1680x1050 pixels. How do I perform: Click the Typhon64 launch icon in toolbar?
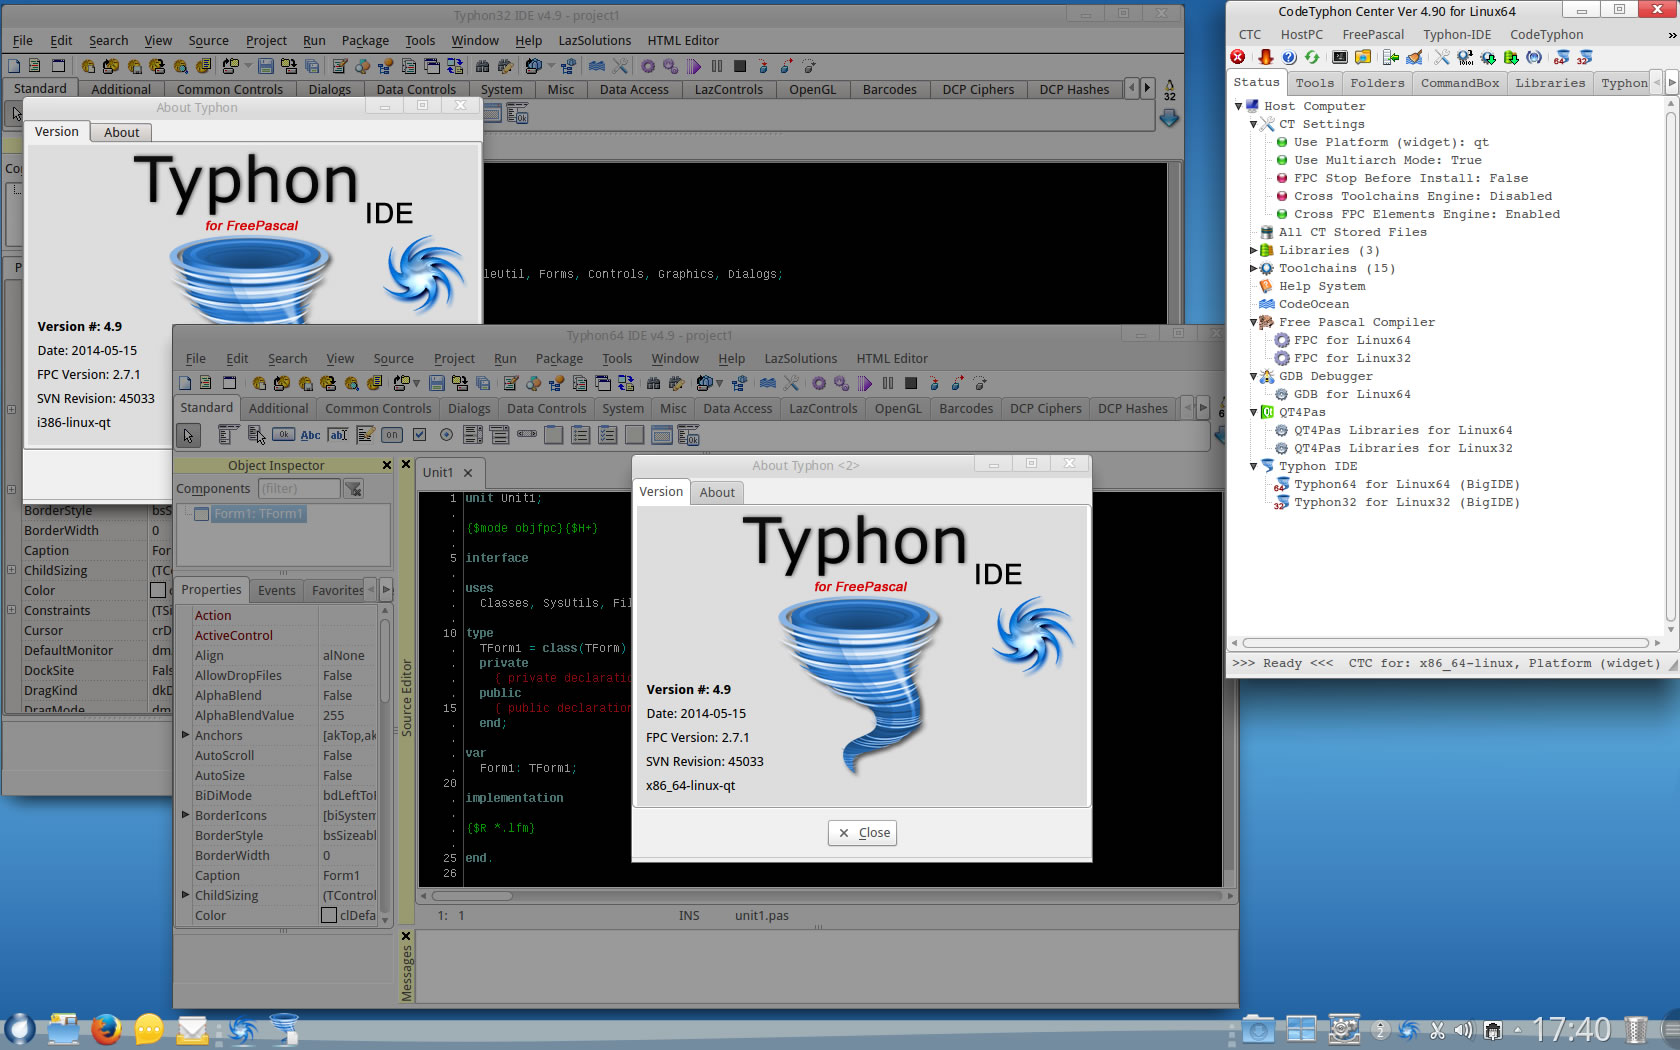(1561, 58)
